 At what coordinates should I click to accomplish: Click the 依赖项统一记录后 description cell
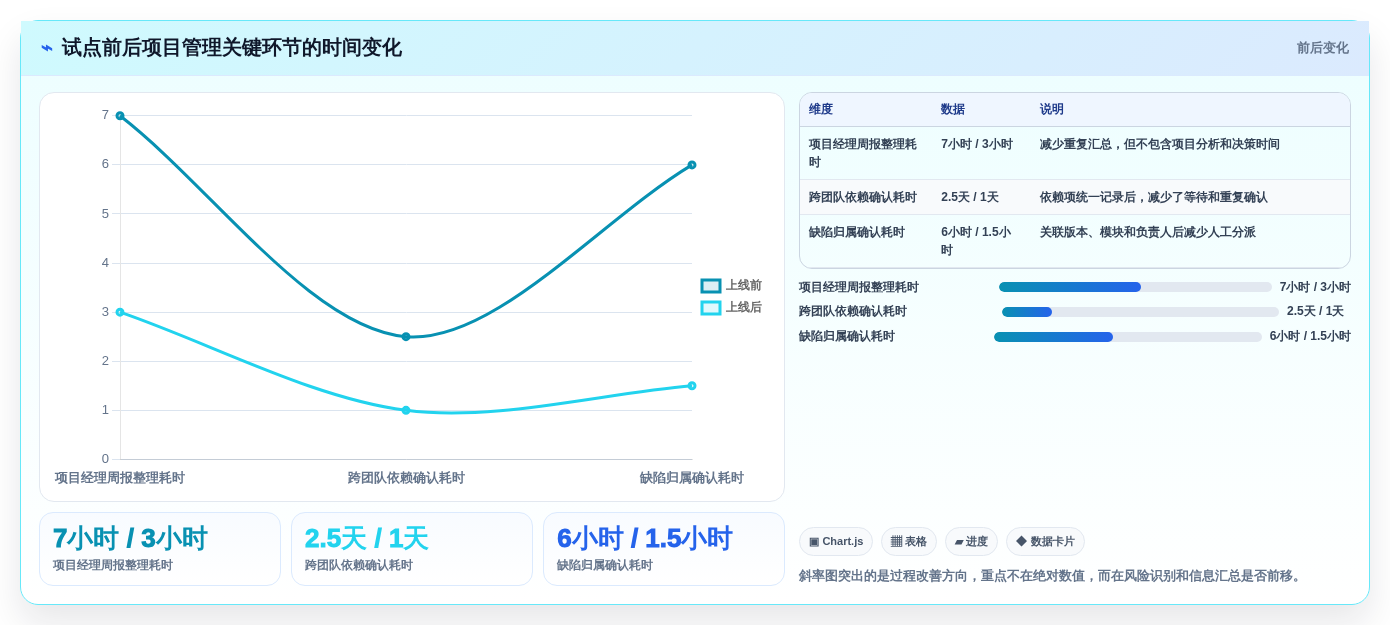pos(1190,197)
